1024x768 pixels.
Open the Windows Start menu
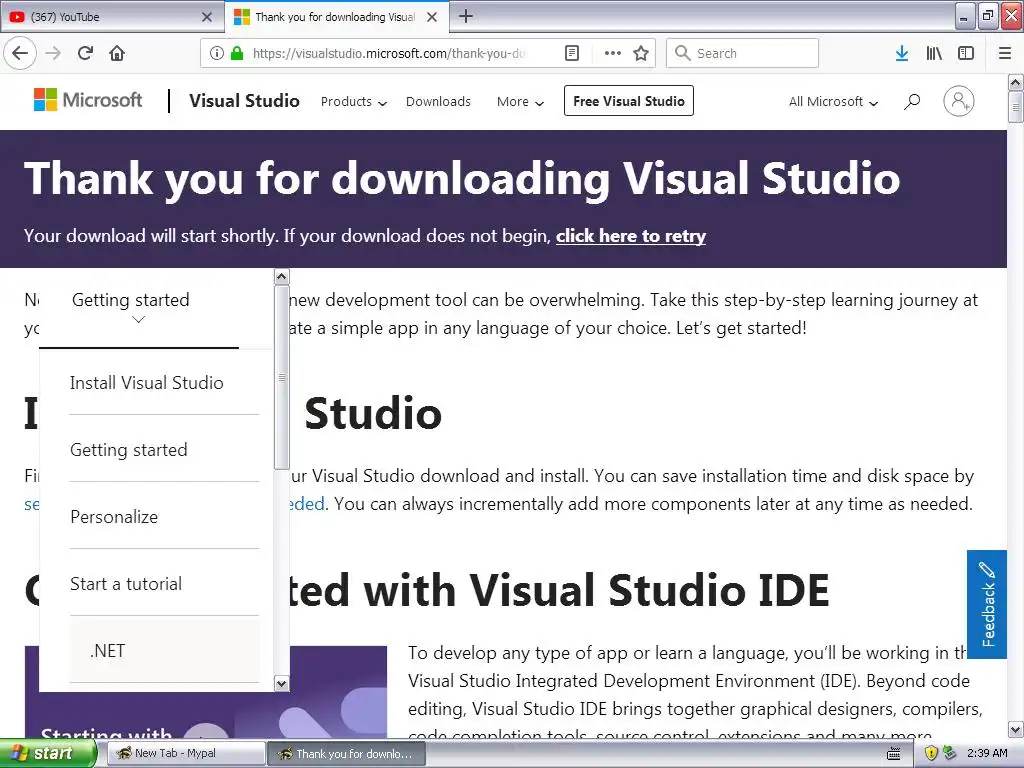point(47,753)
